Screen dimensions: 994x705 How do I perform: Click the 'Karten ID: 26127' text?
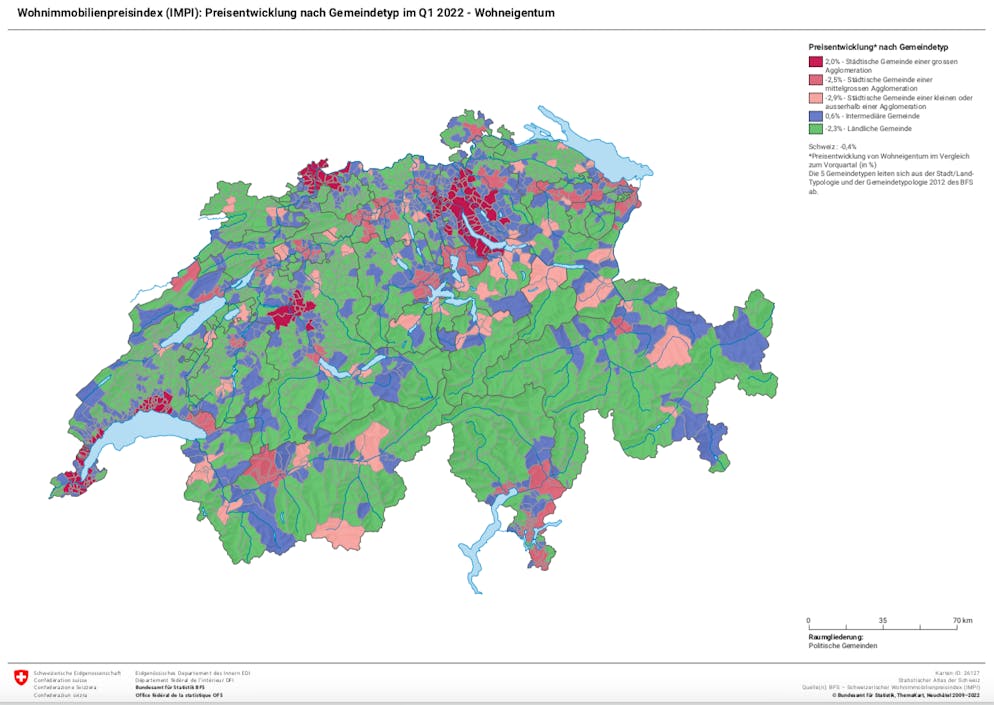point(957,673)
